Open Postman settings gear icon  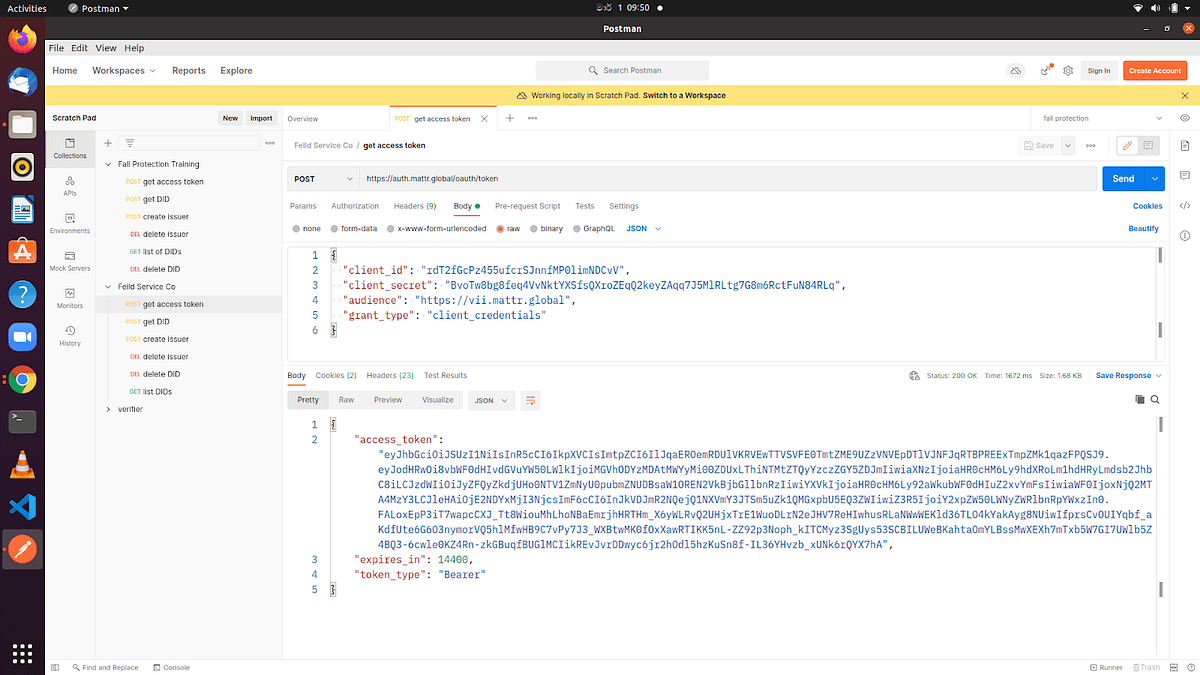coord(1068,71)
